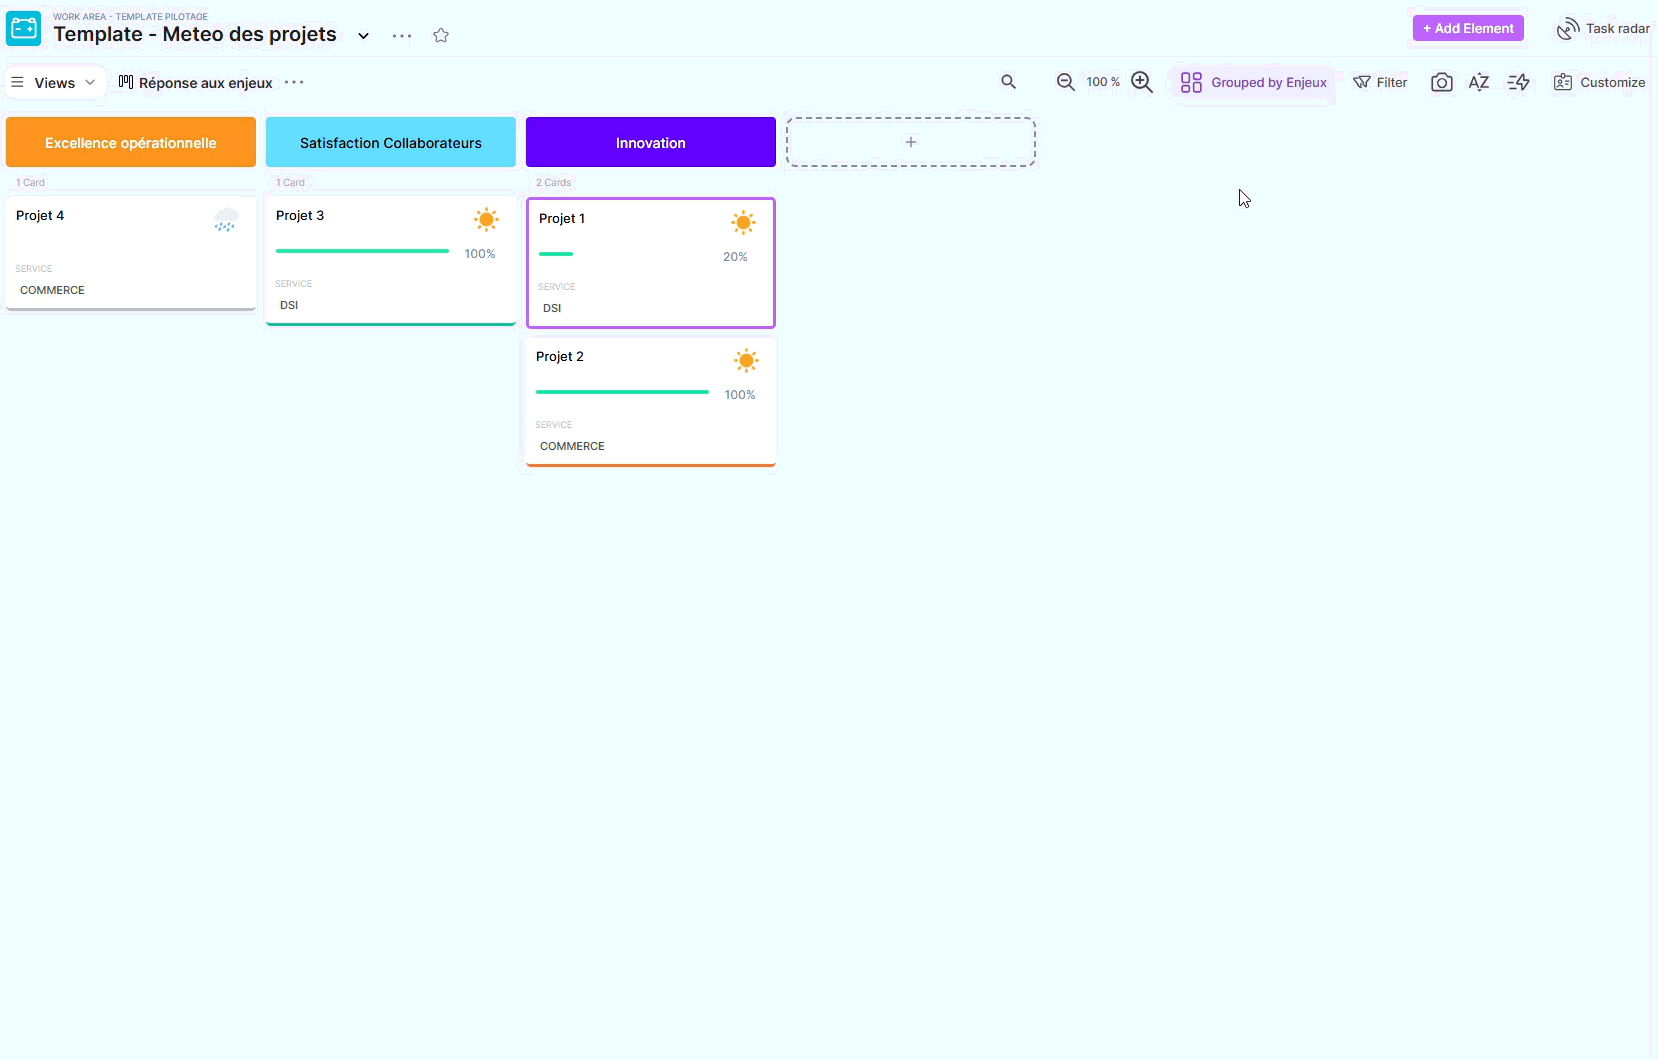
Task: Open Grouped by Enjeux grouping selector
Action: pyautogui.click(x=1254, y=82)
